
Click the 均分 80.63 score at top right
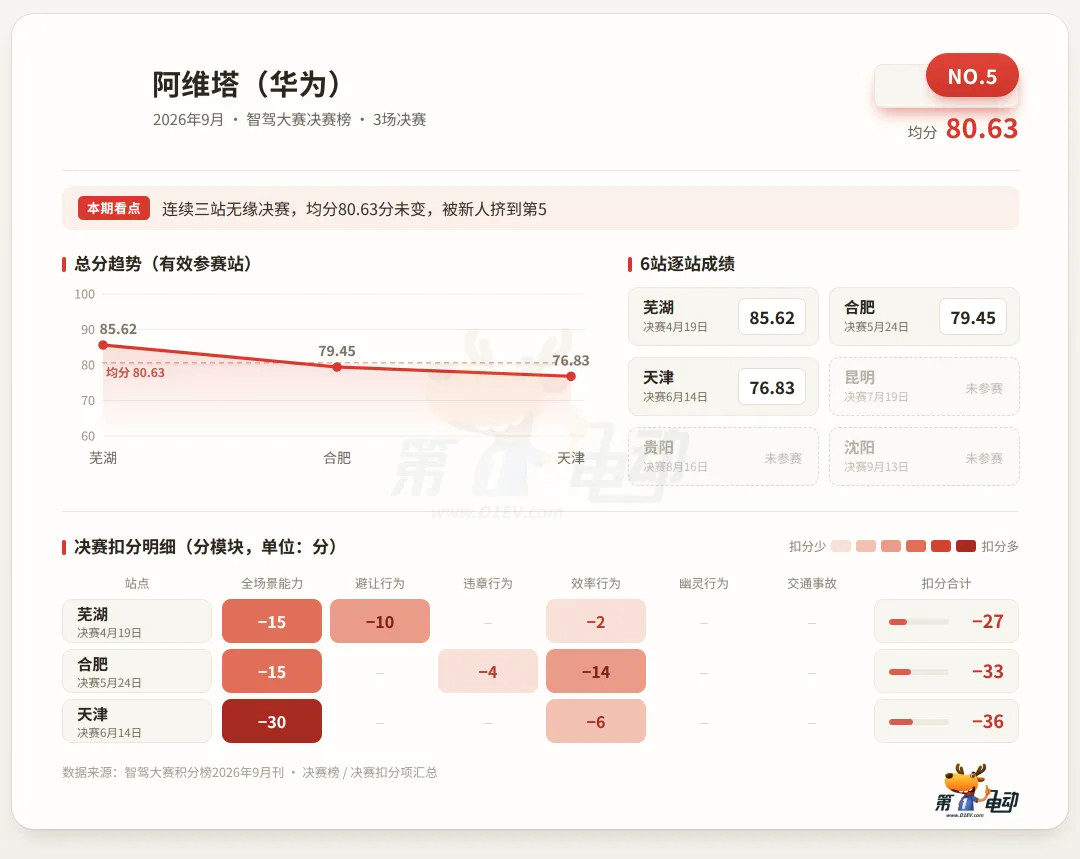tap(962, 129)
